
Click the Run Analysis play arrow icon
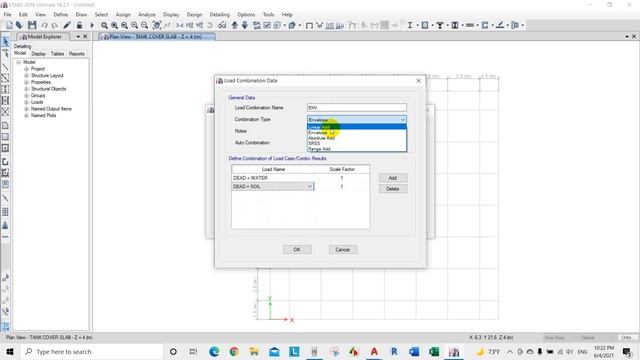(x=92, y=25)
